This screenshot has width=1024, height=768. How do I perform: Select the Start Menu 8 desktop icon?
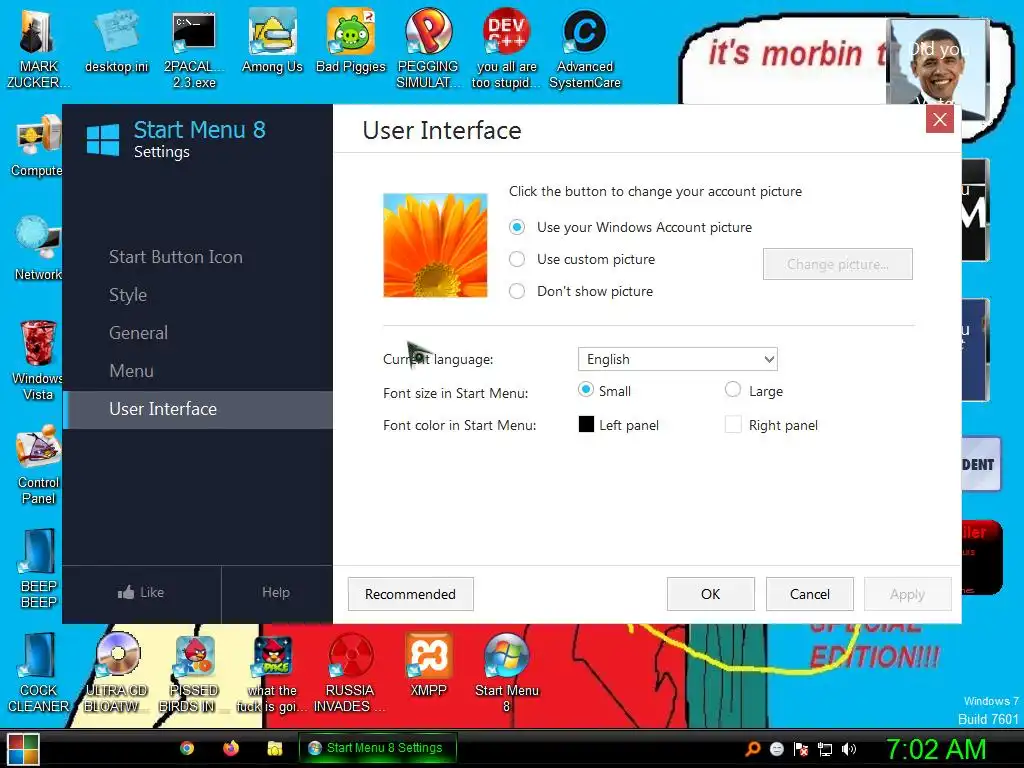tap(506, 673)
